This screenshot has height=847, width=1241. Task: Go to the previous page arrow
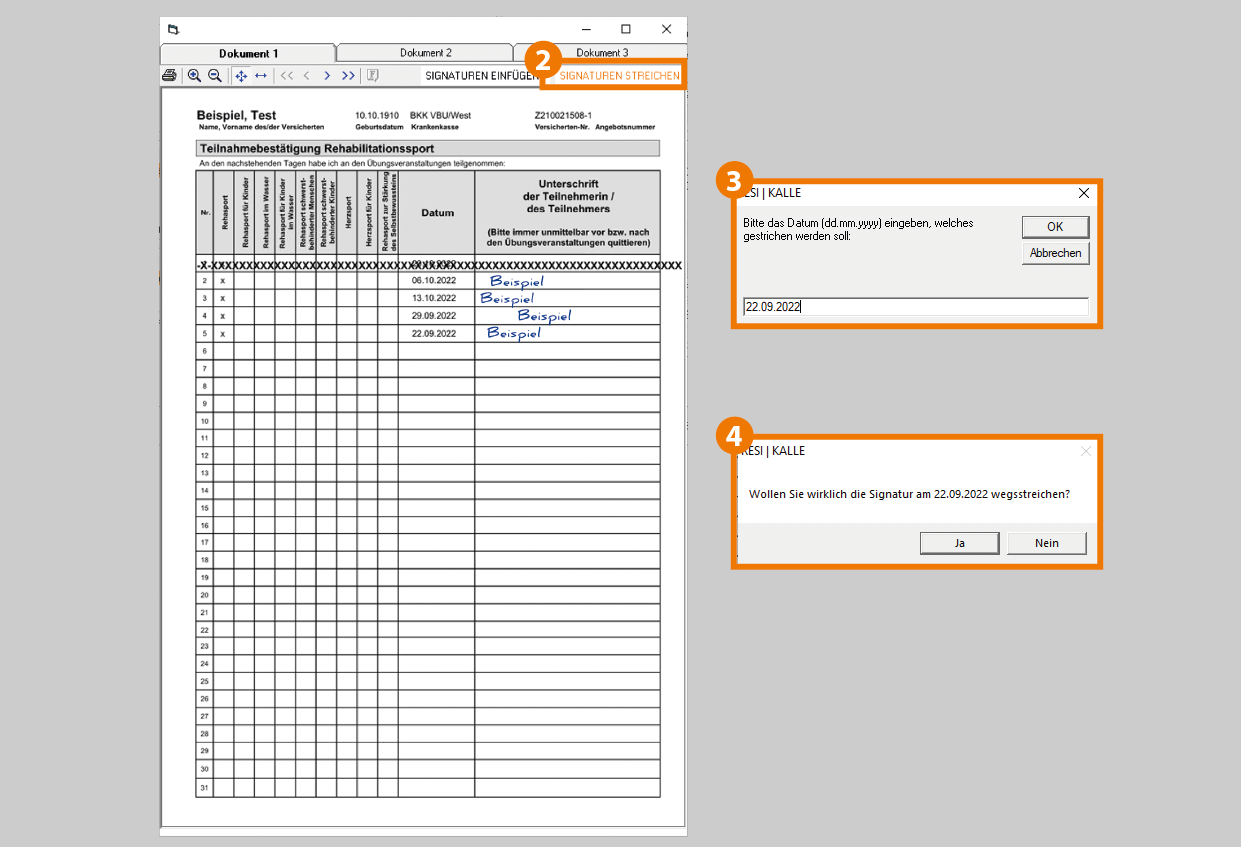click(307, 76)
